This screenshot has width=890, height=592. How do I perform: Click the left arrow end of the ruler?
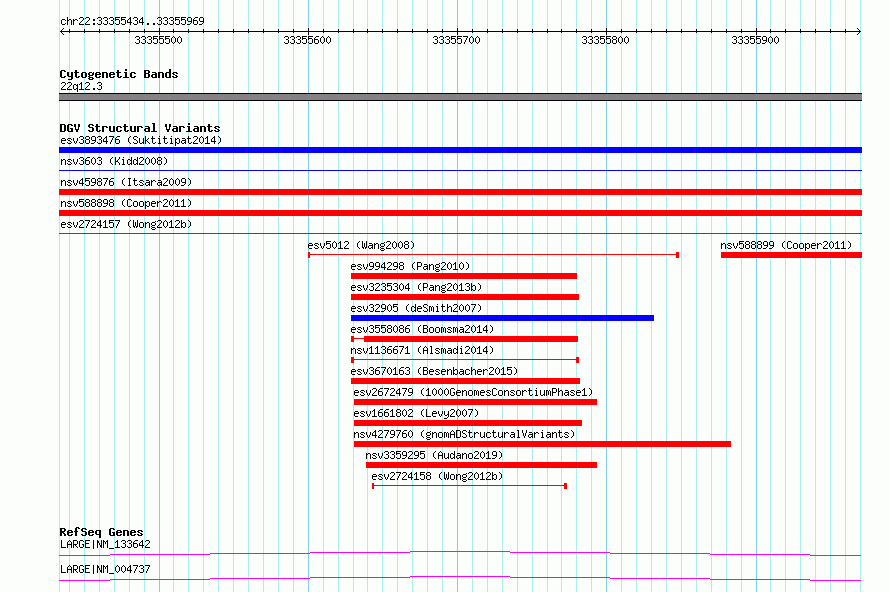click(x=62, y=32)
